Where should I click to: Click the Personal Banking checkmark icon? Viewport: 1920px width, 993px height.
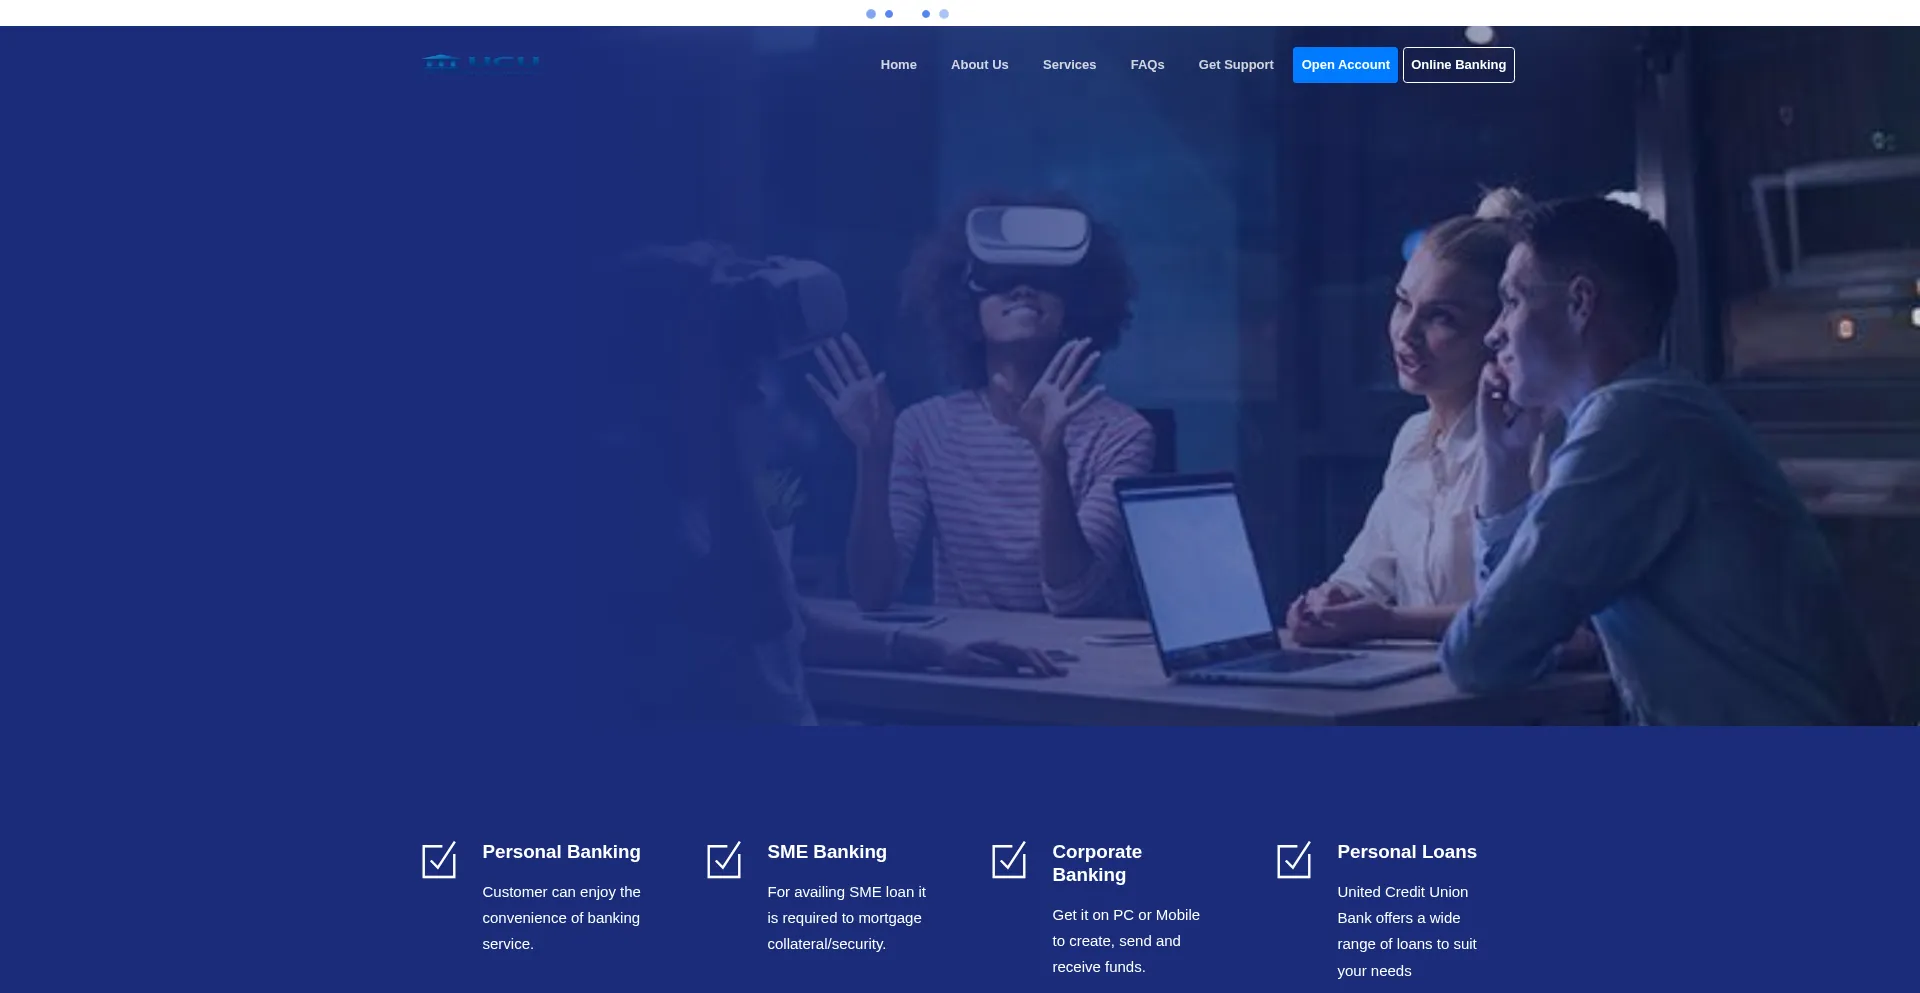(439, 860)
